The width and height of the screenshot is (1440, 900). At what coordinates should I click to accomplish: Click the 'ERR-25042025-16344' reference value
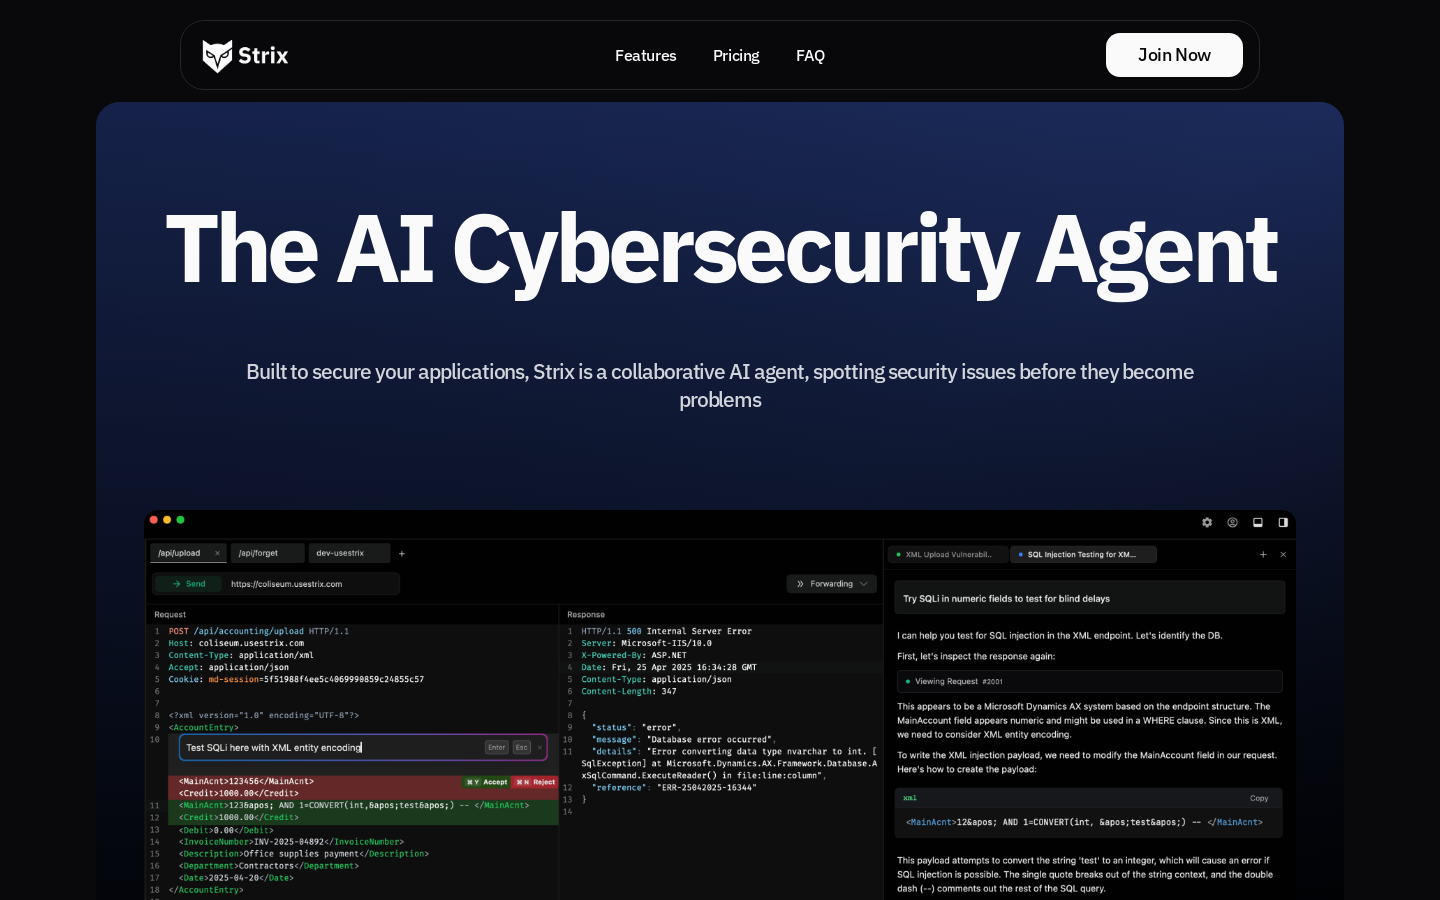706,787
